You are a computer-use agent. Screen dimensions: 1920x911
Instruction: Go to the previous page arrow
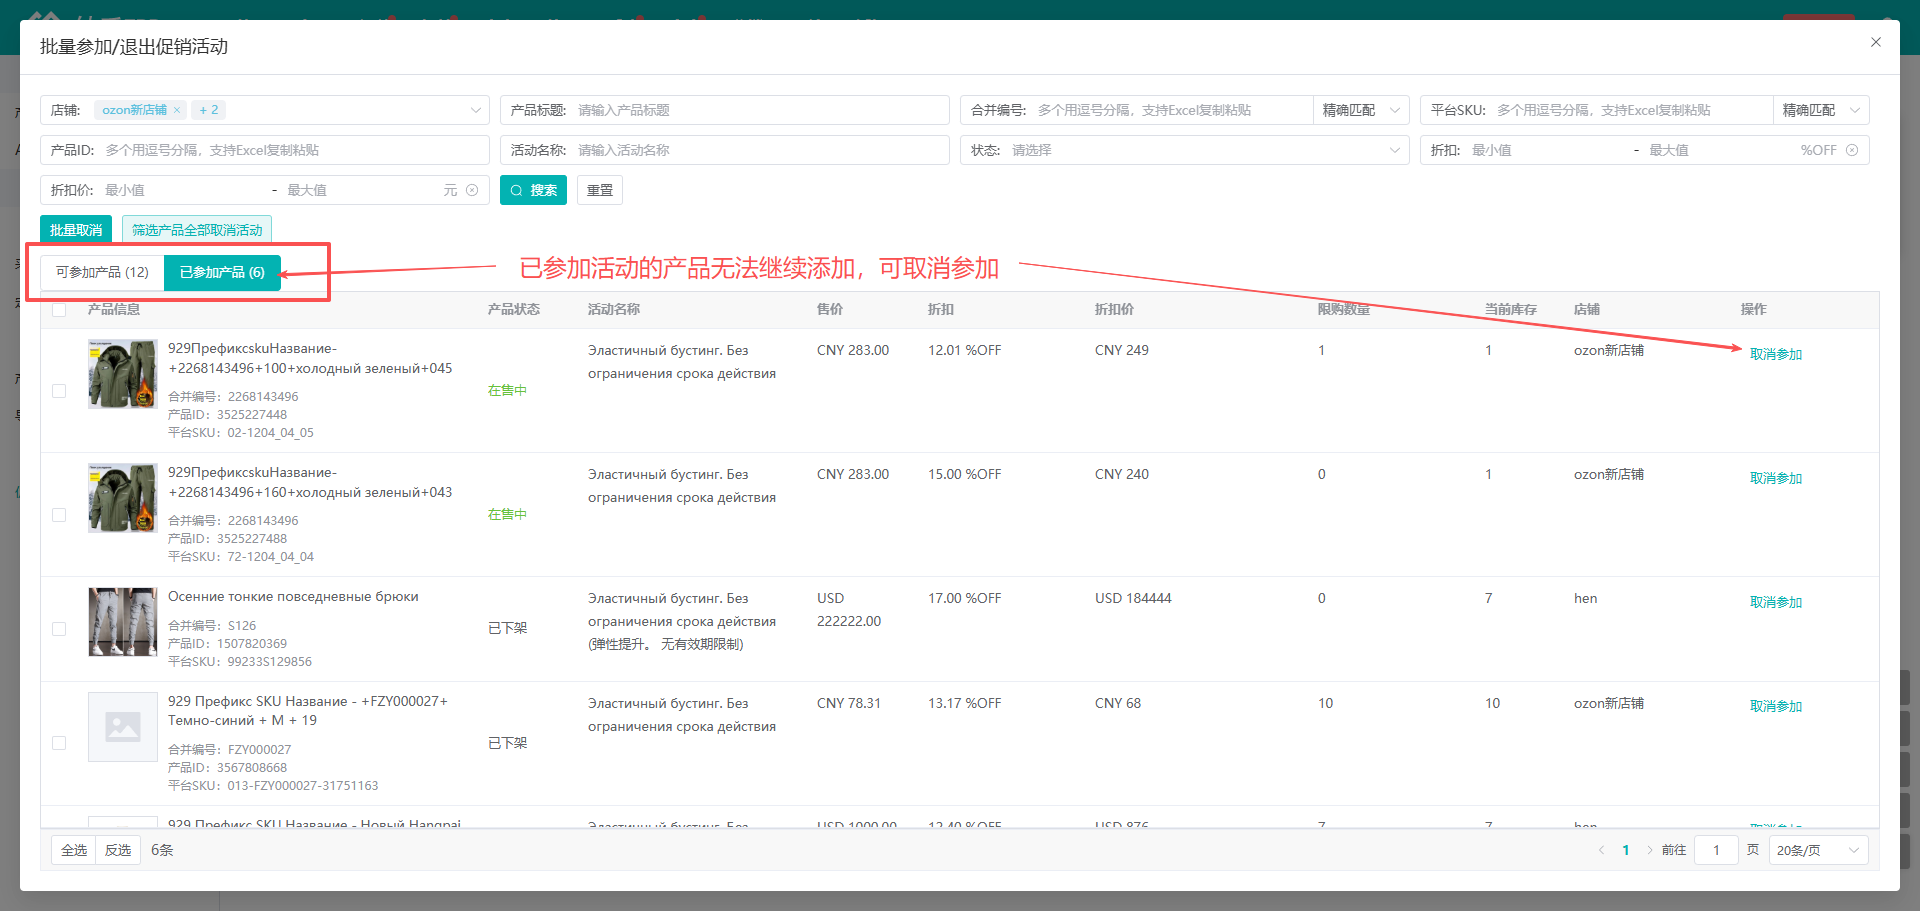pyautogui.click(x=1601, y=850)
